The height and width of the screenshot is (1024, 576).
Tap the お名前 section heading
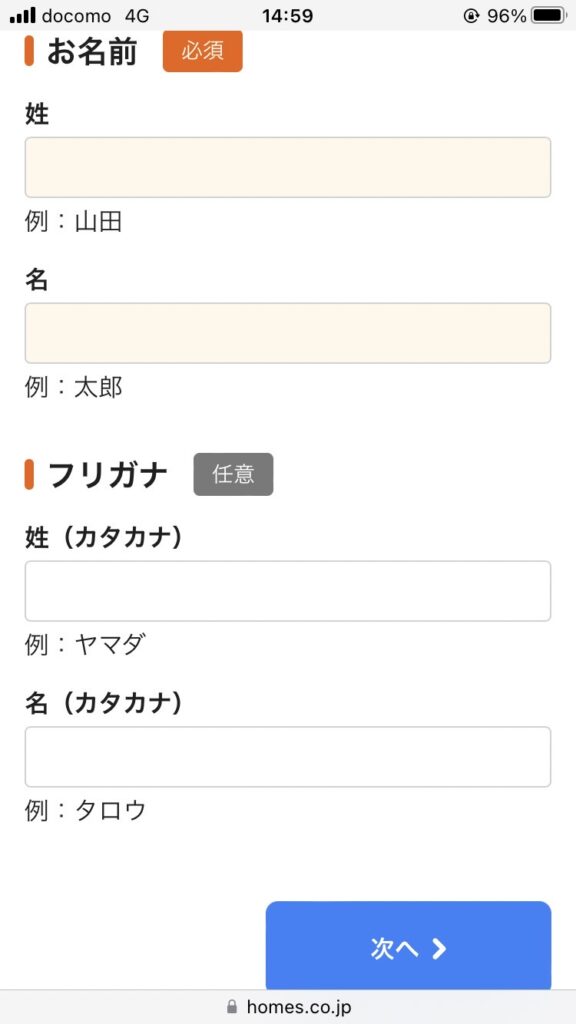tap(92, 52)
